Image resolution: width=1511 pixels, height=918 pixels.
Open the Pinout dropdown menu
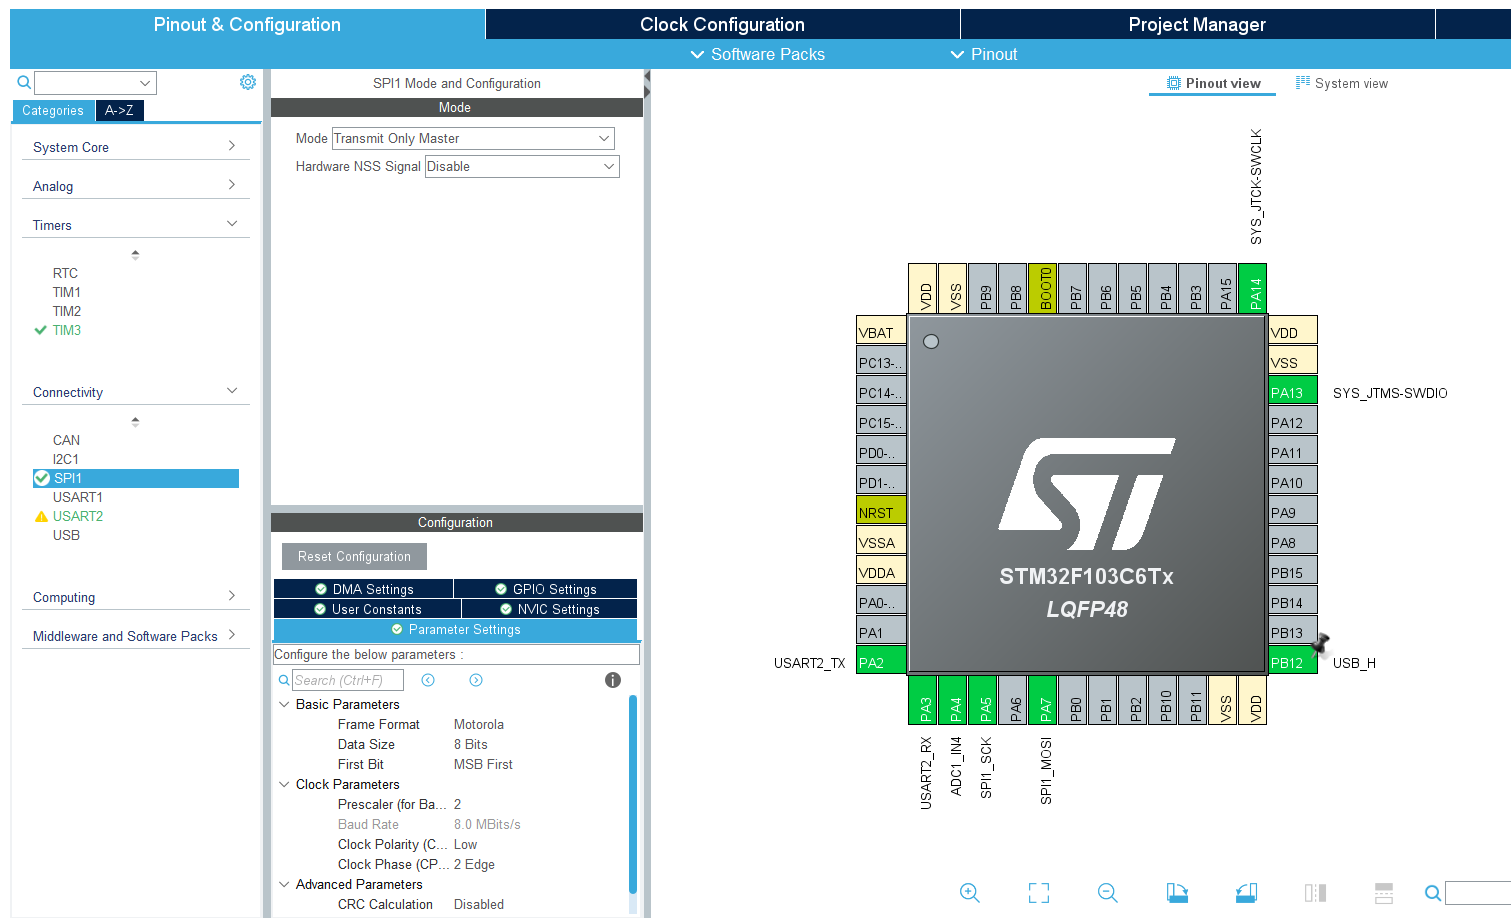click(984, 54)
